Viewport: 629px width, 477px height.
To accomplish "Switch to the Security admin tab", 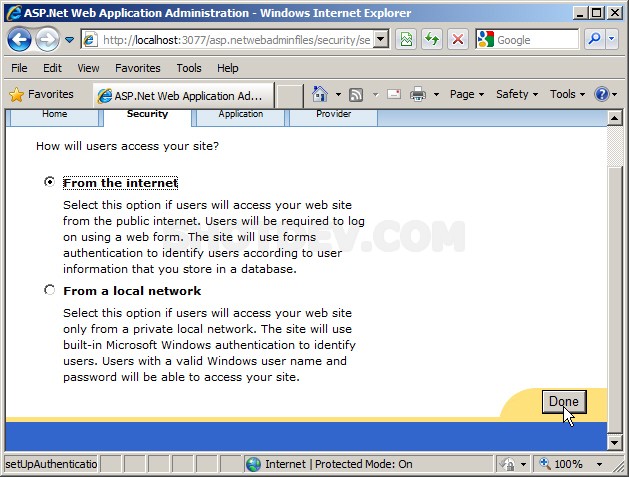I will click(147, 117).
